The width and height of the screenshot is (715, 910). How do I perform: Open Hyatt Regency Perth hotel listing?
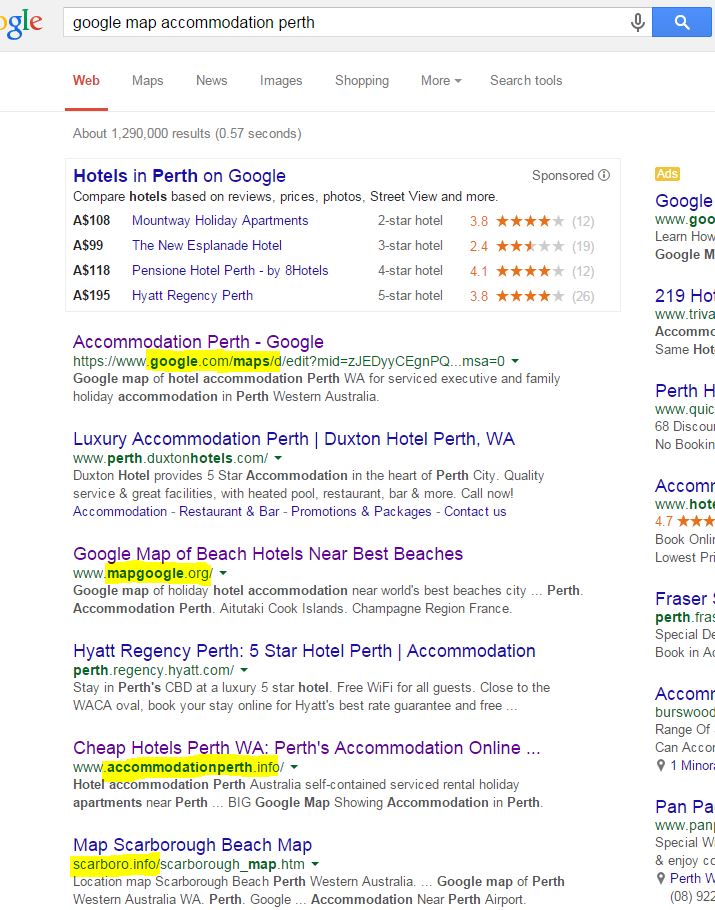click(192, 295)
